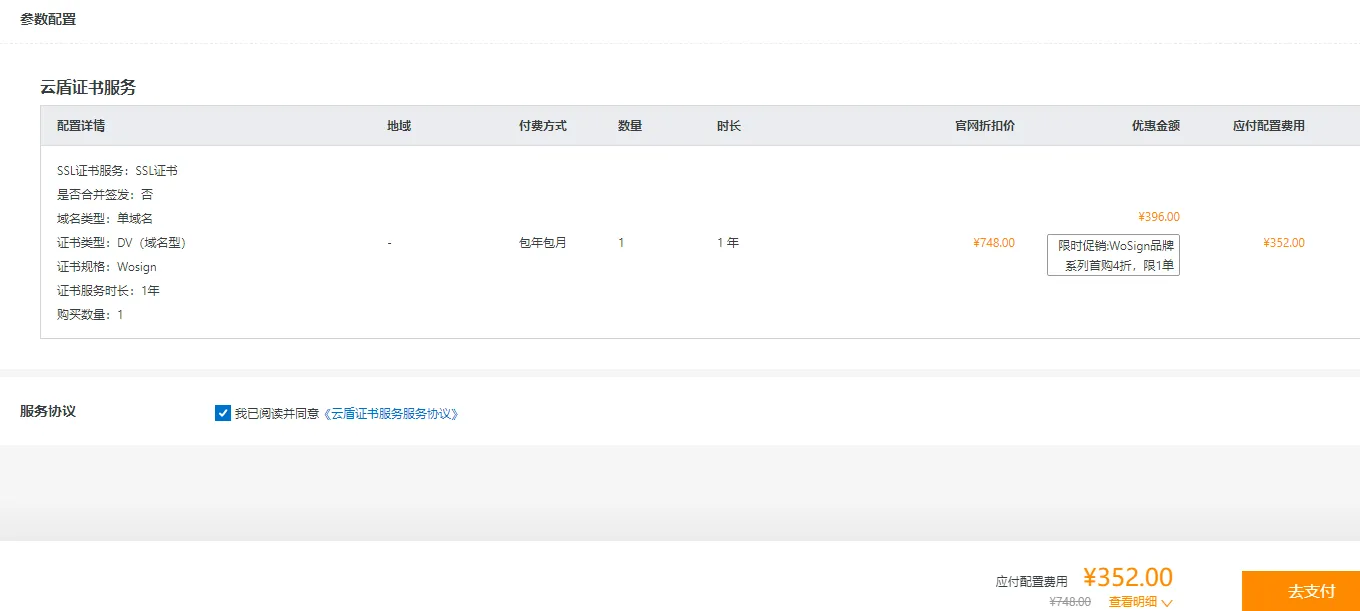
Task: Click the dash in the 地域 column
Action: (x=390, y=243)
